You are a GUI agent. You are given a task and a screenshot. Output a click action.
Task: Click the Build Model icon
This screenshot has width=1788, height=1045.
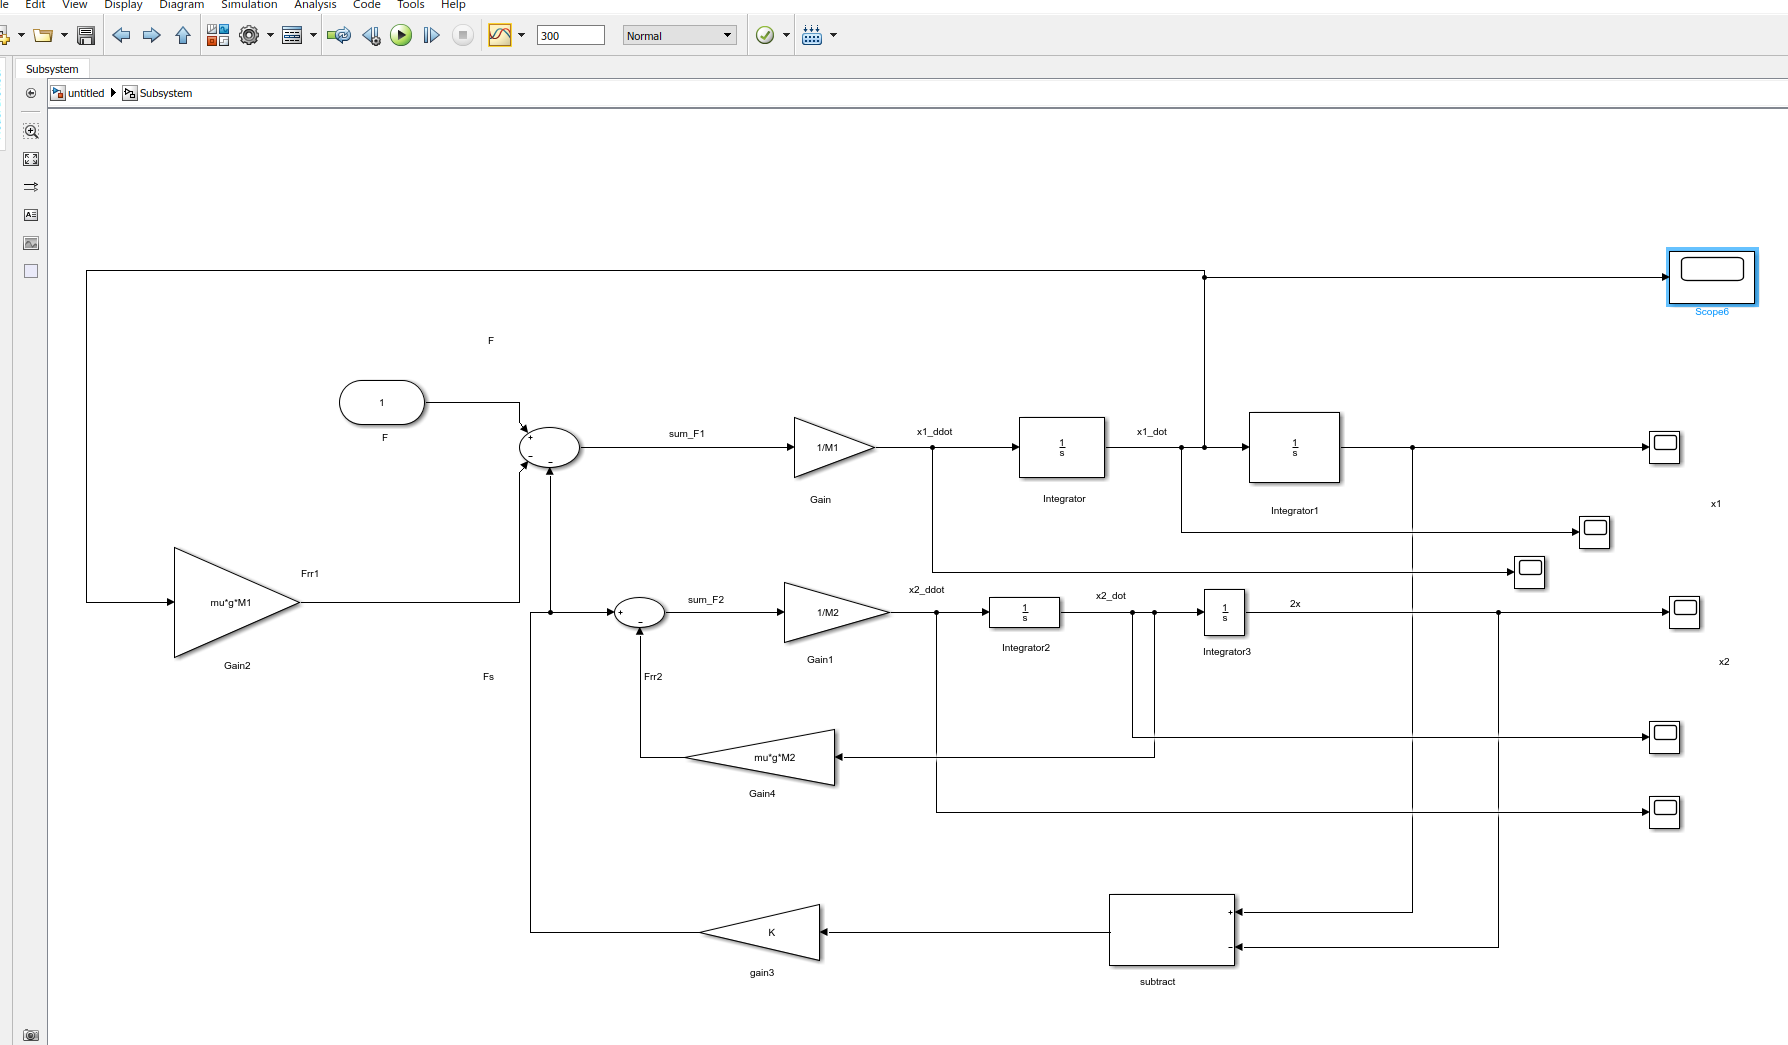812,36
